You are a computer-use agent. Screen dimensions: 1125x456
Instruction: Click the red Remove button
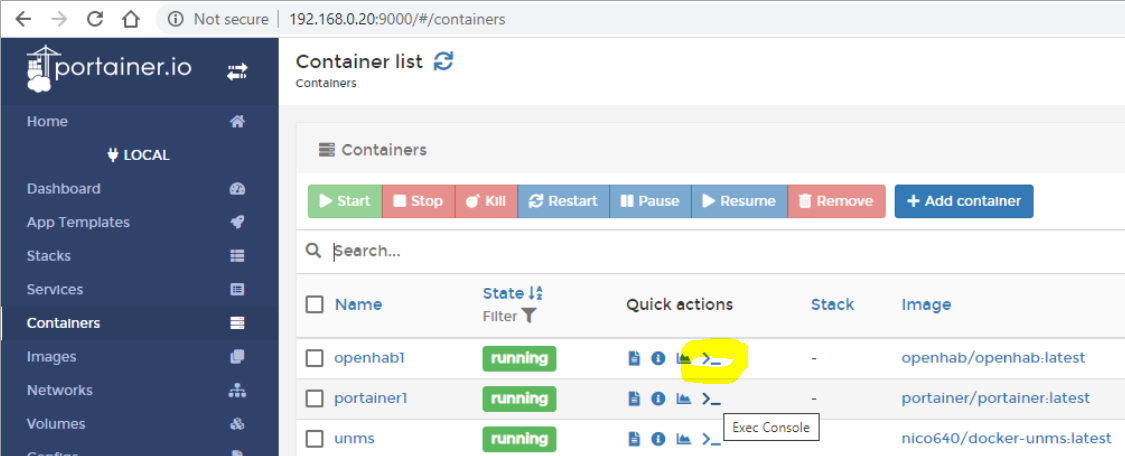(x=837, y=201)
